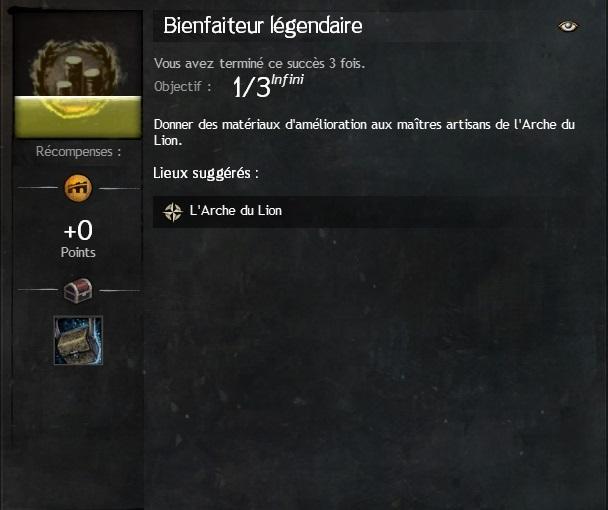Viewport: 608px width, 510px height.
Task: Click the Infini superscript label
Action: click(287, 80)
